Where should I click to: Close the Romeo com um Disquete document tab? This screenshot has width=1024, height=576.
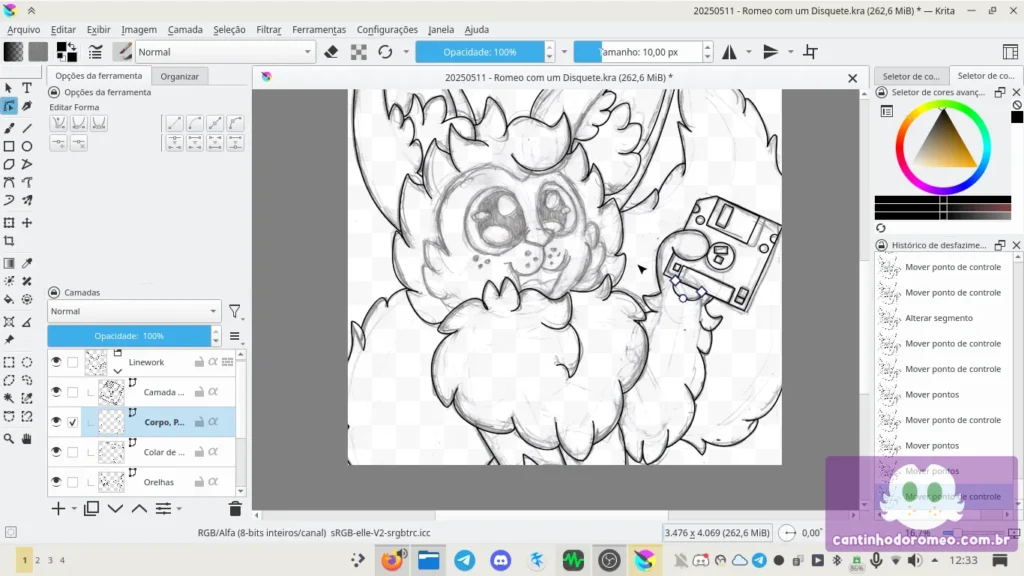852,78
